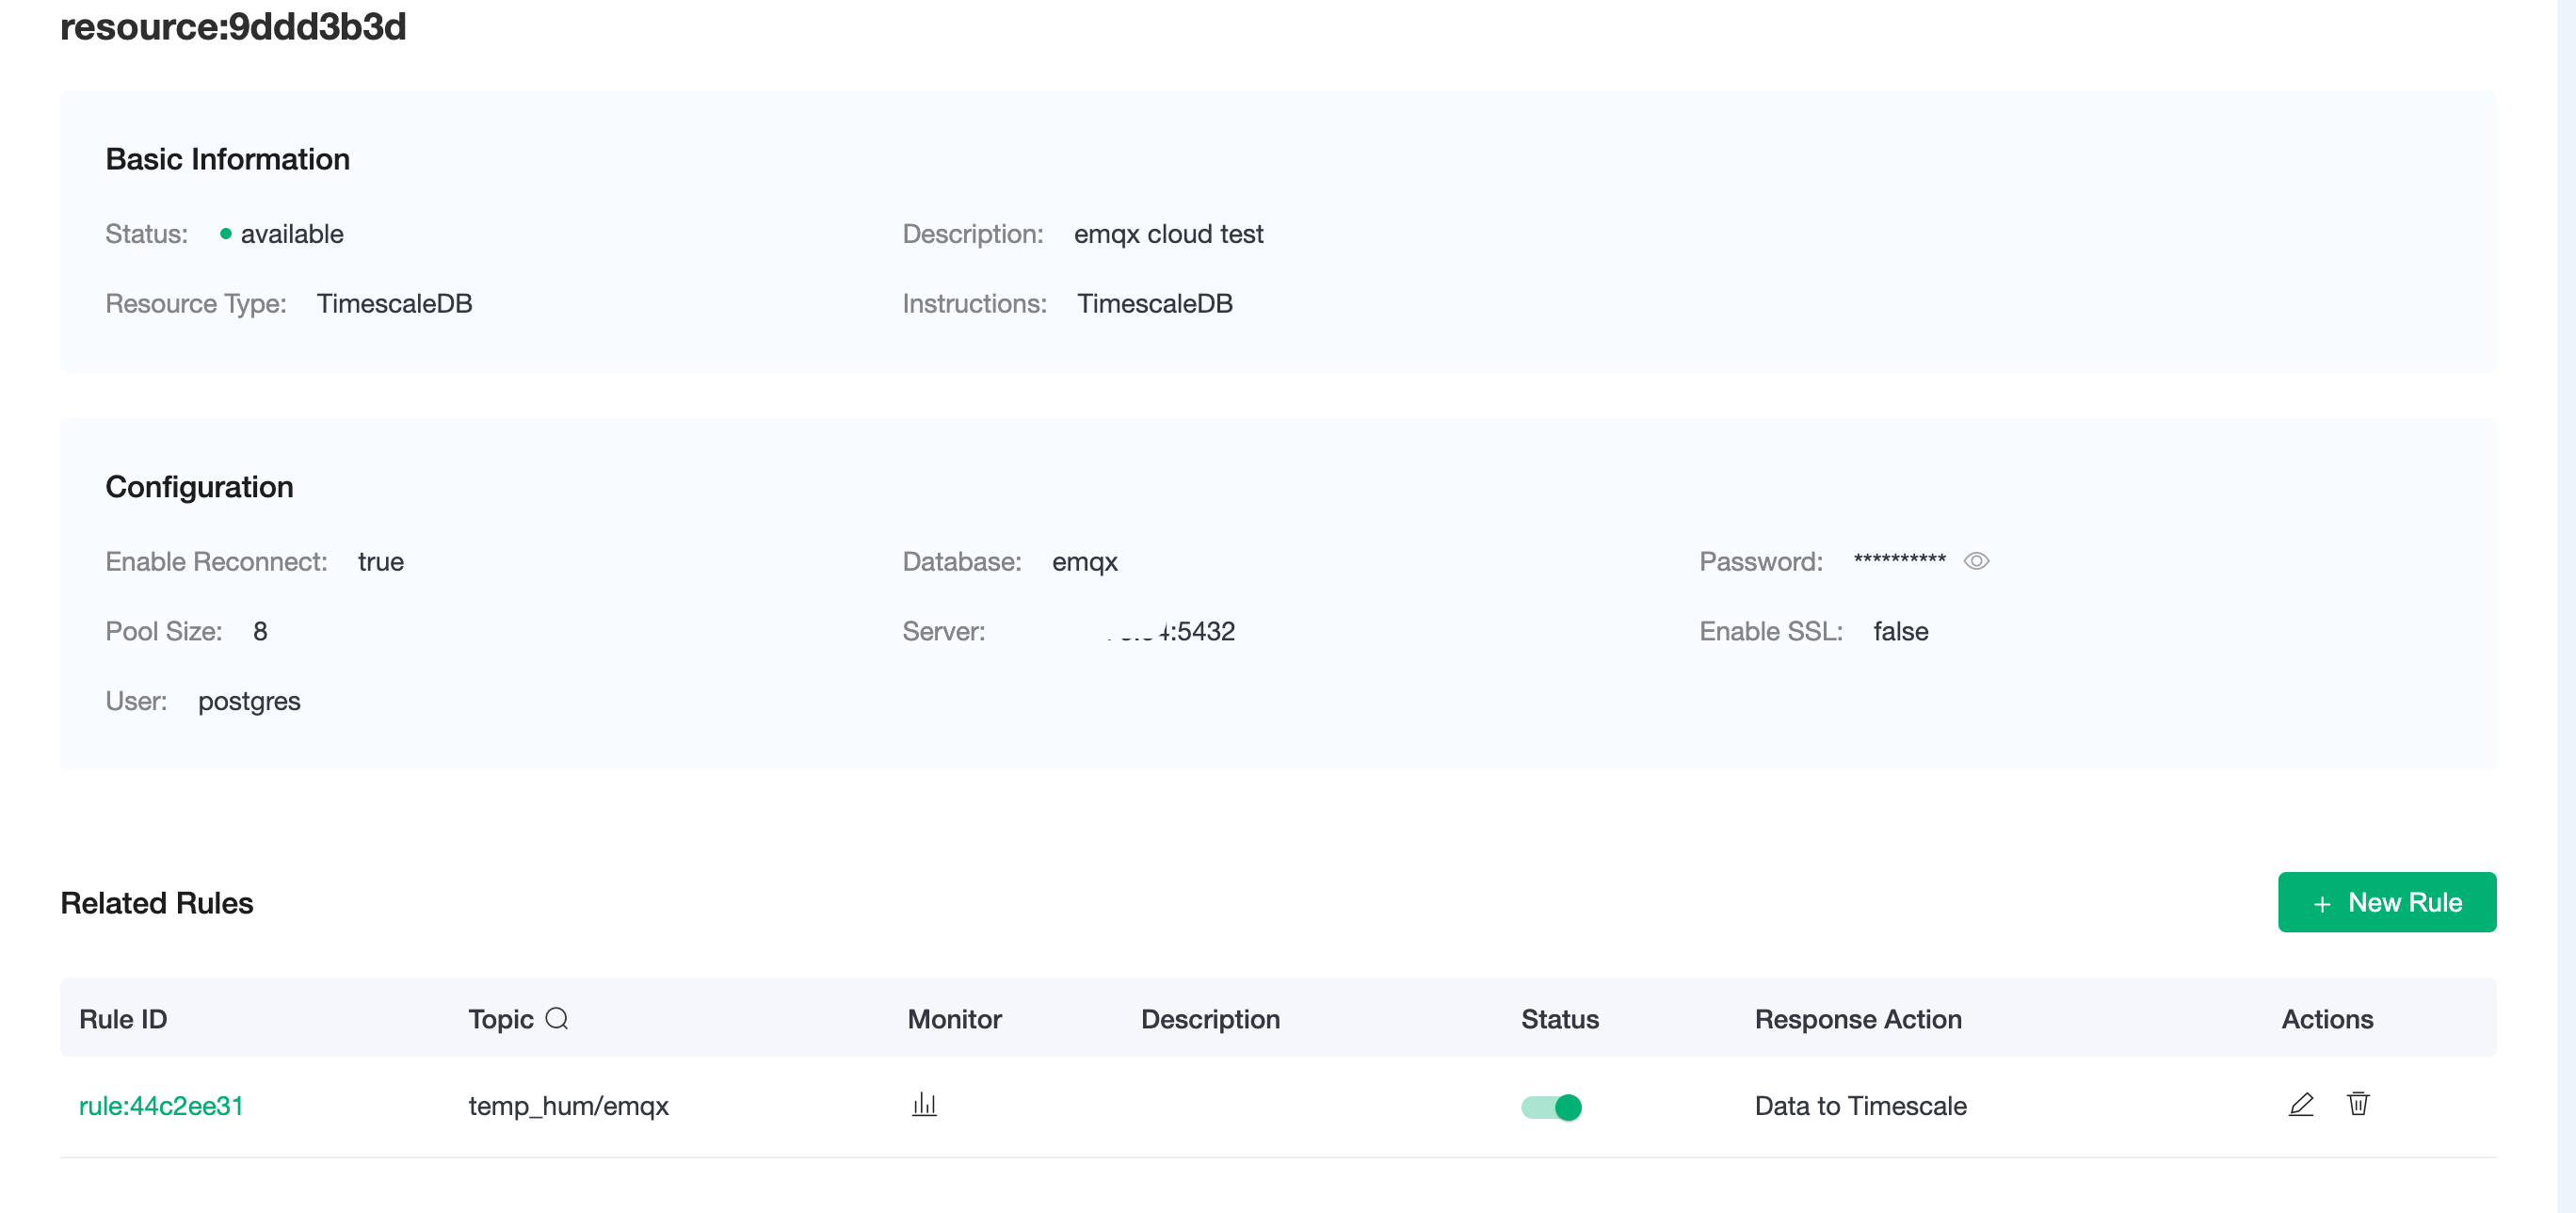
Task: Click the Response Action column header
Action: pyautogui.click(x=1857, y=1019)
